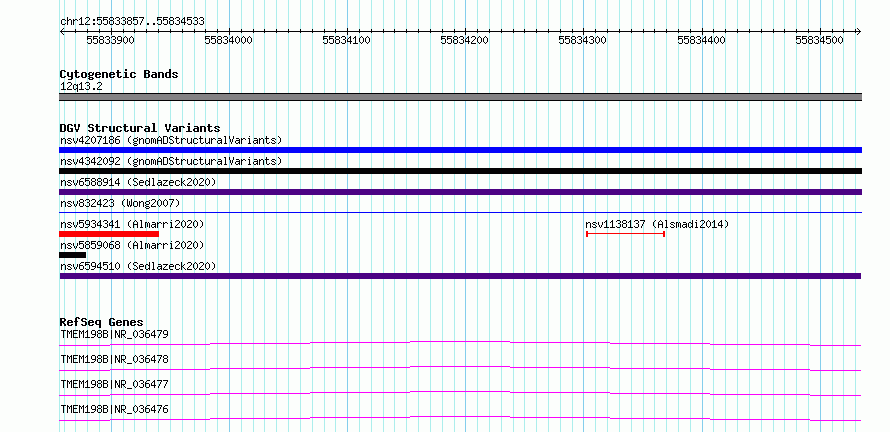
Task: Open variant label nsv6588914 (Sedlazeck2020)
Action: (x=138, y=182)
